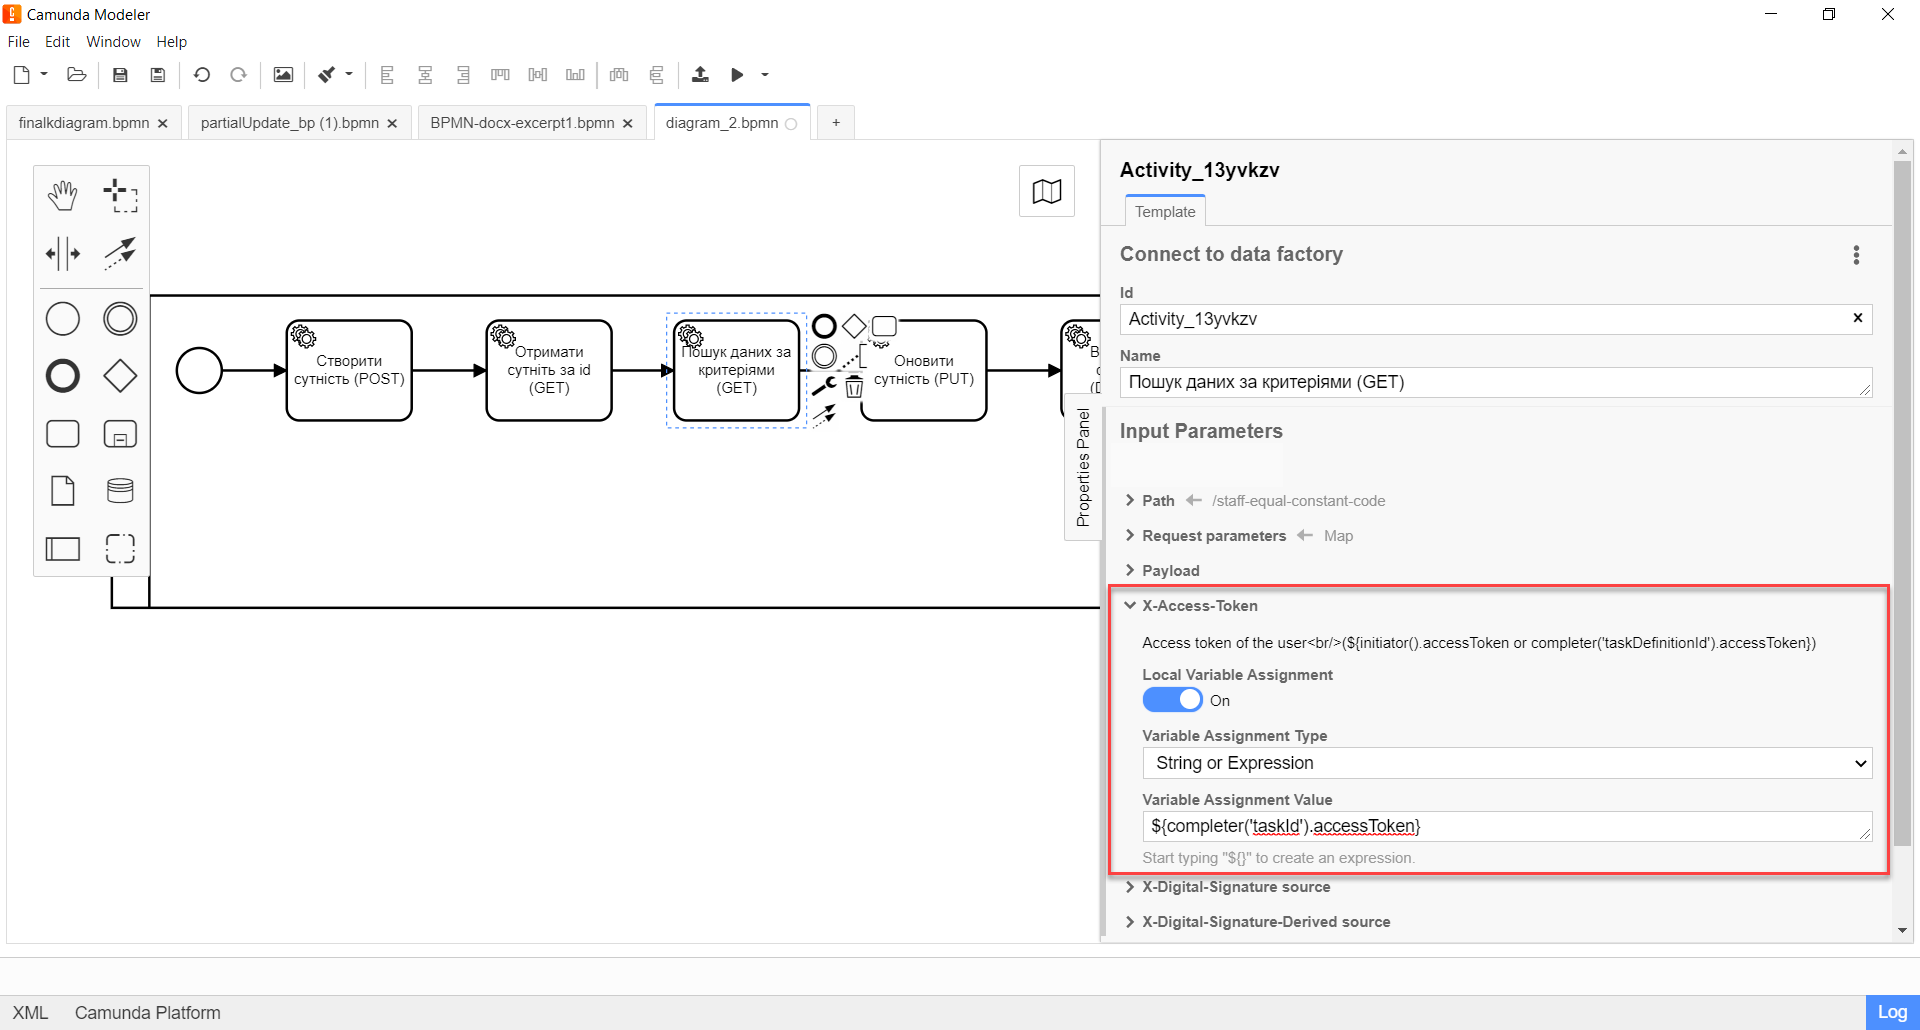Open start instance dropdown arrow
The image size is (1920, 1030).
765,75
